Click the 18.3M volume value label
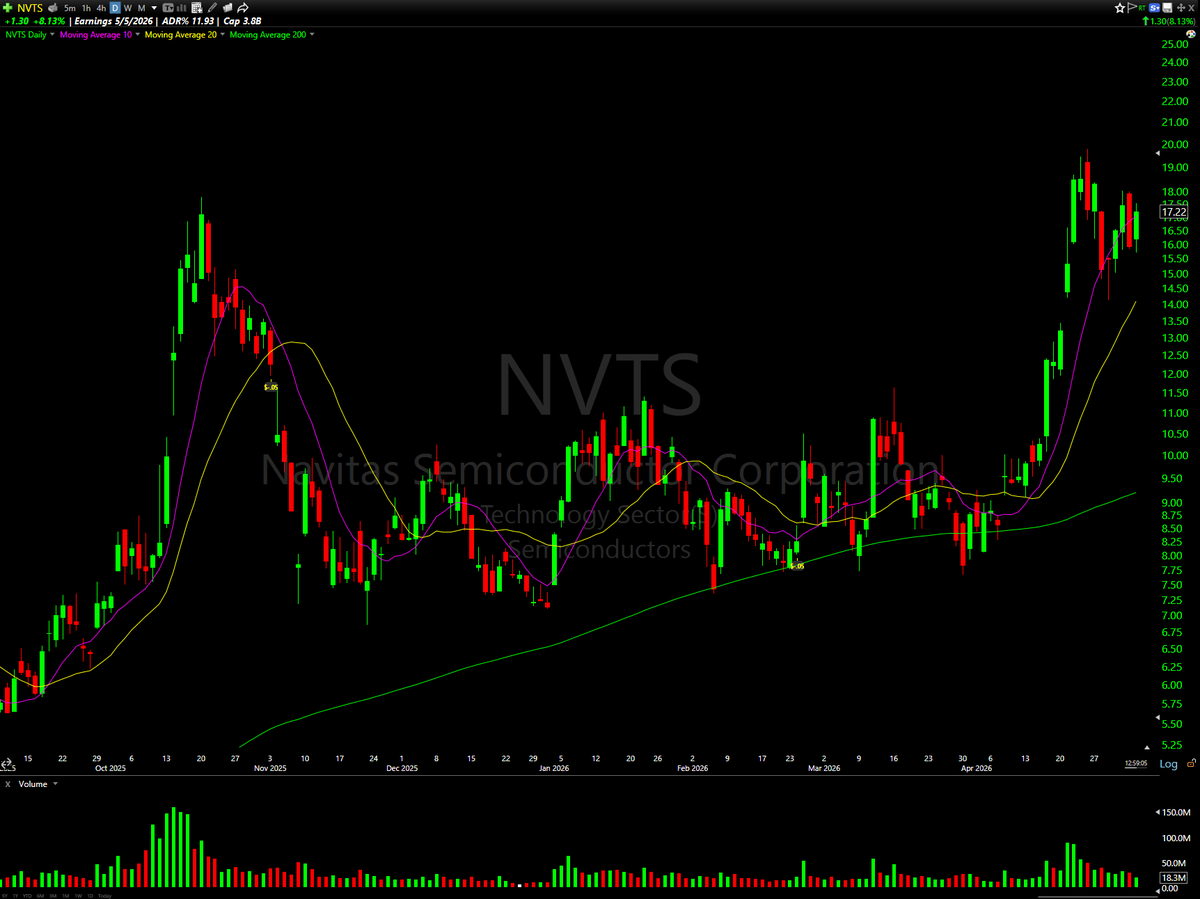Screen dimensions: 1200x899 point(1172,877)
